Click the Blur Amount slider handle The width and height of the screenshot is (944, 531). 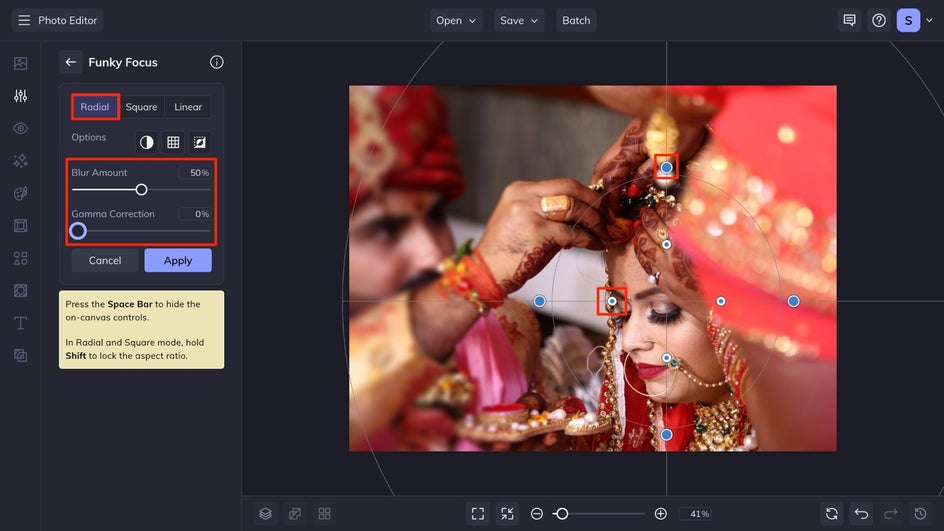tap(141, 189)
